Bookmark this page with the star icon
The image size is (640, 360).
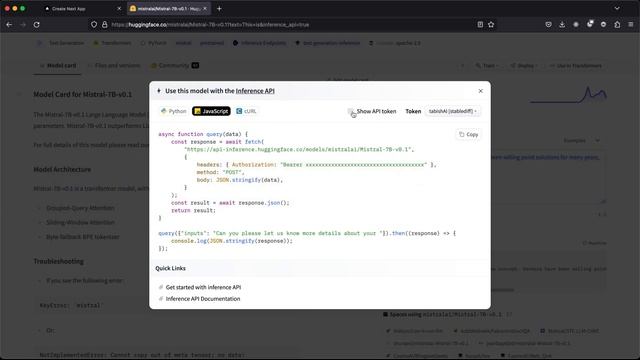pyautogui.click(x=491, y=24)
